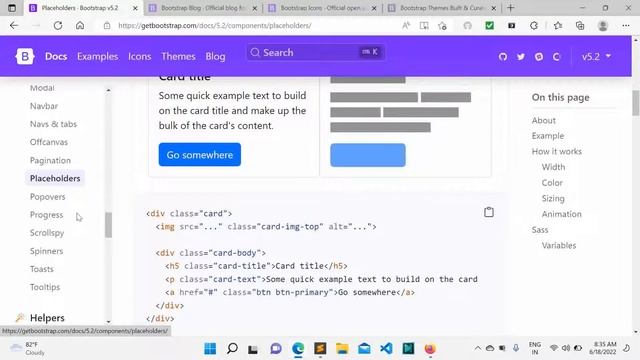Viewport: 640px width, 360px height.
Task: Open Navbar in sidebar
Action: [44, 106]
